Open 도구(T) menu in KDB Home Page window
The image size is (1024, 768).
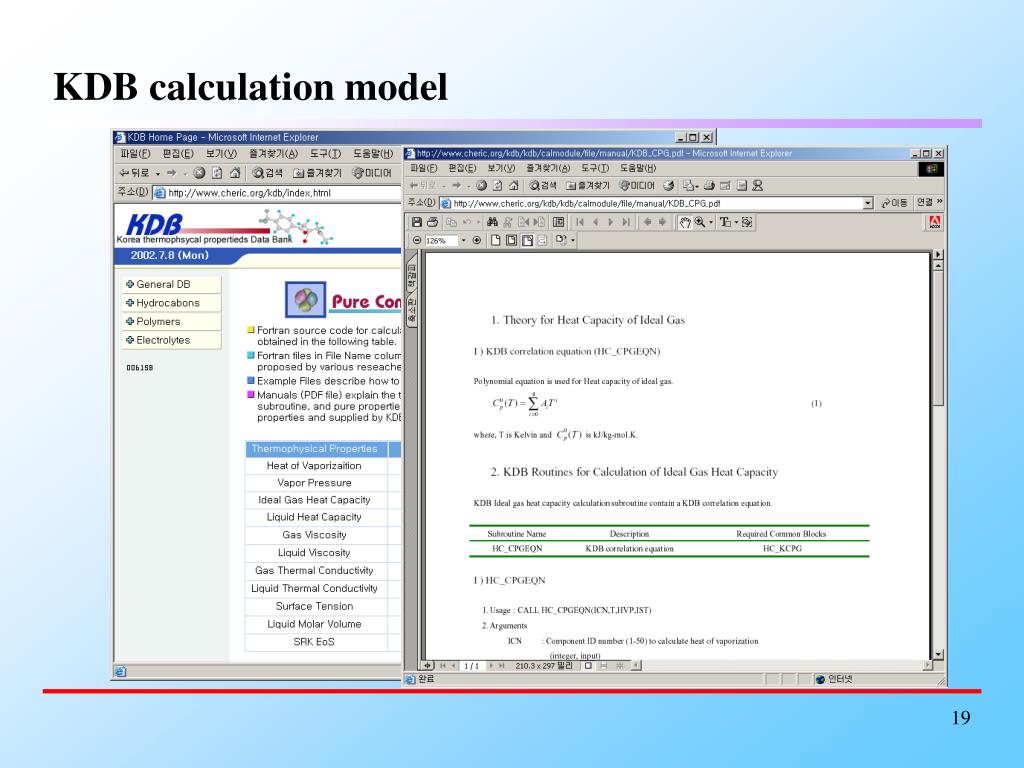[325, 153]
